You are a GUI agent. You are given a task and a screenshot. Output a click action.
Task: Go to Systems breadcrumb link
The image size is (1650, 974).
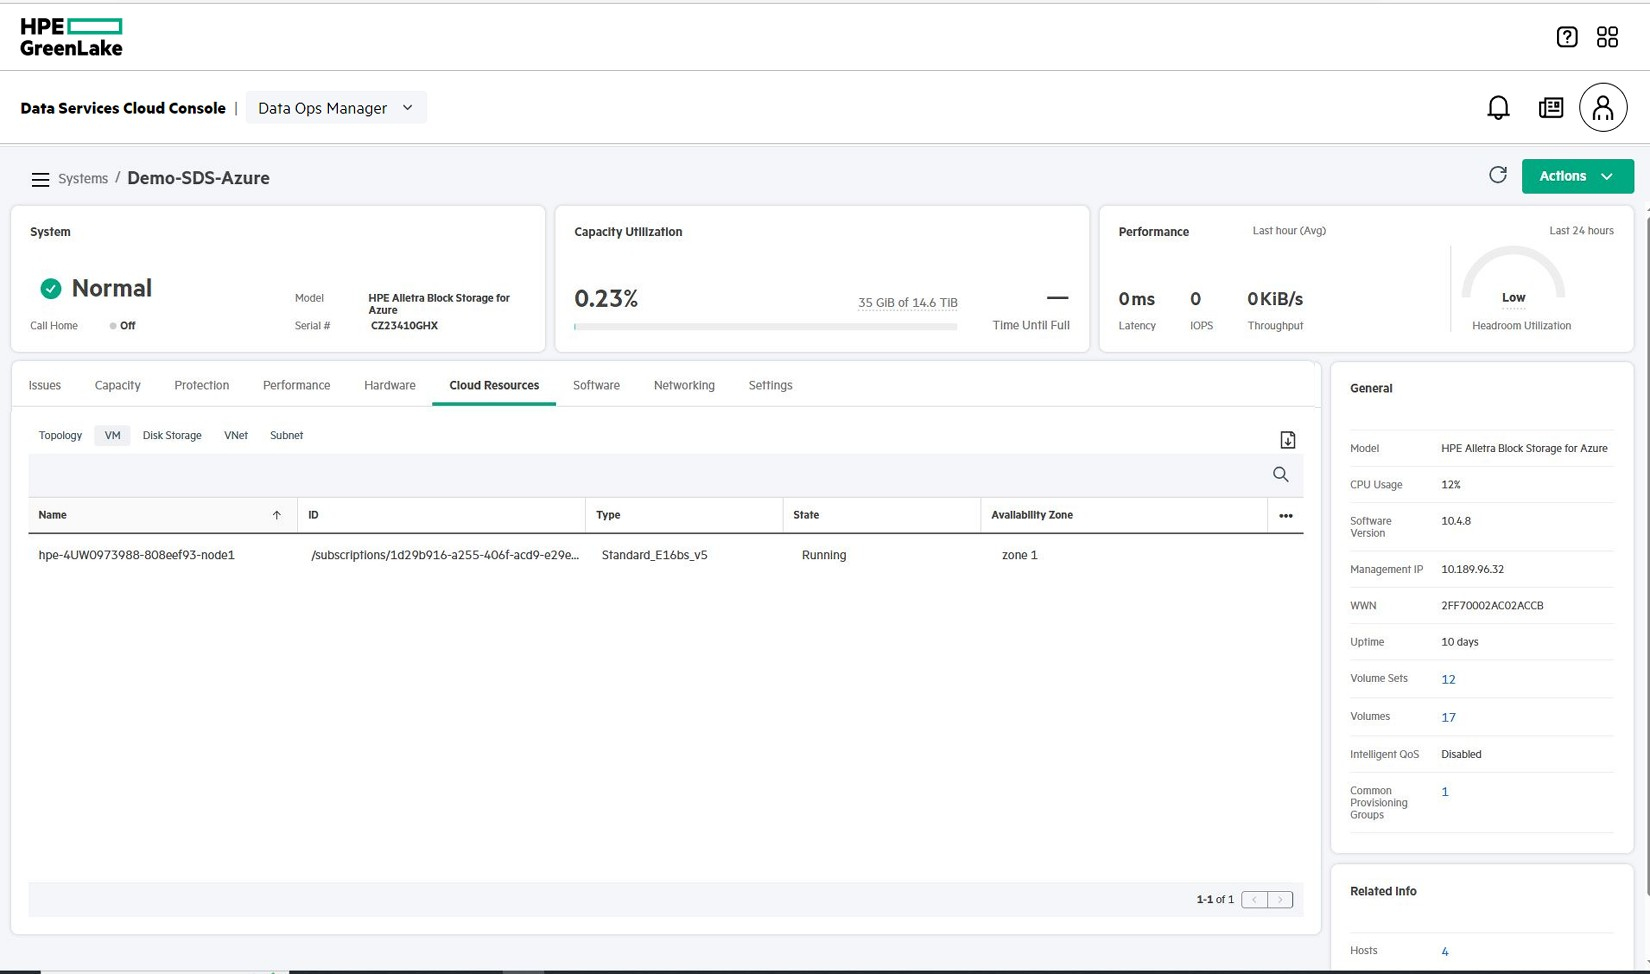pyautogui.click(x=83, y=178)
